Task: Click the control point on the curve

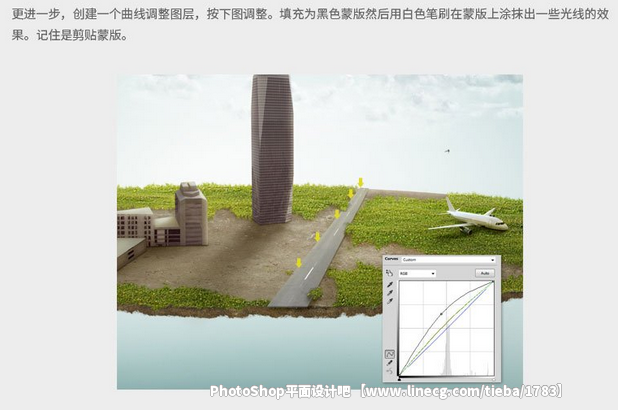Action: (441, 314)
